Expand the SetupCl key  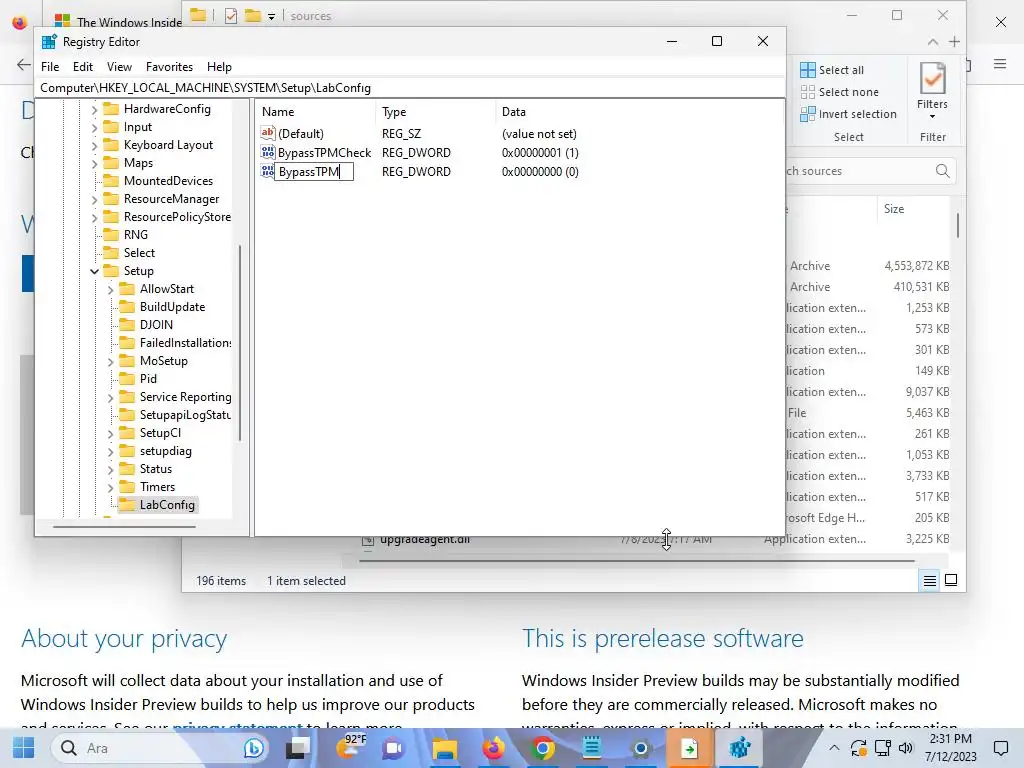(110, 434)
